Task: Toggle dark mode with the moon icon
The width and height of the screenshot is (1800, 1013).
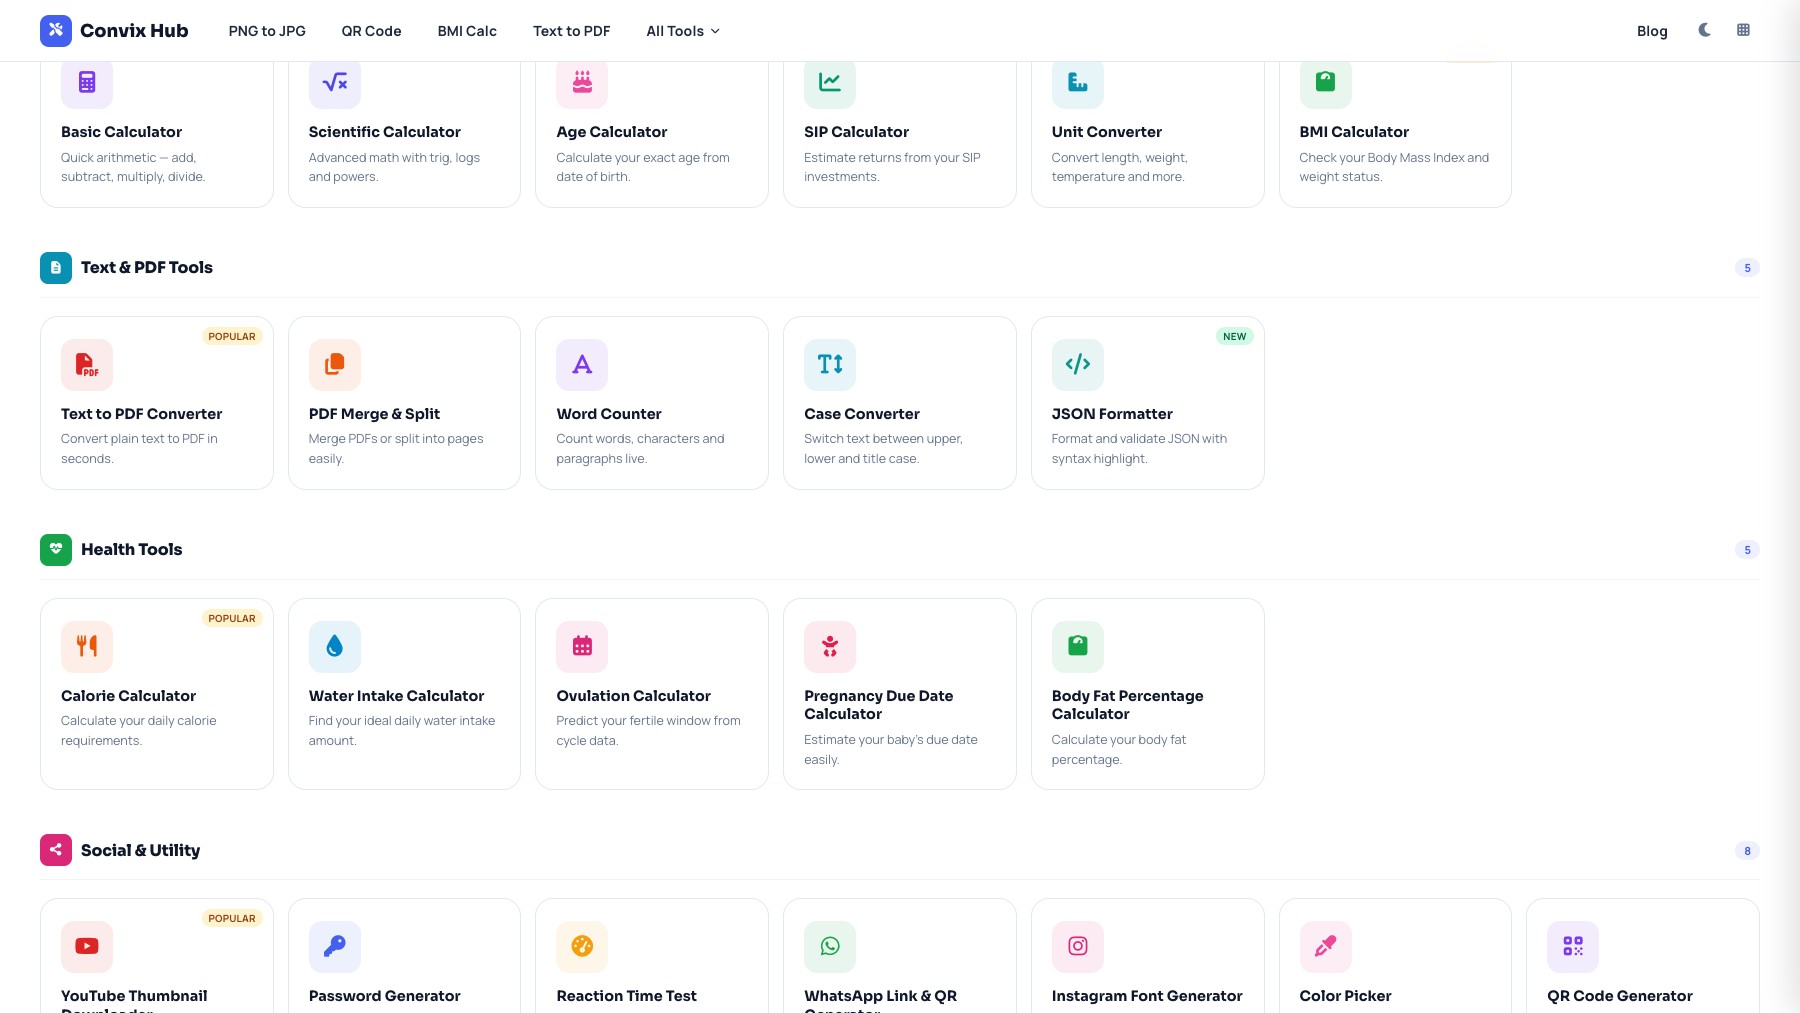Action: click(1705, 30)
